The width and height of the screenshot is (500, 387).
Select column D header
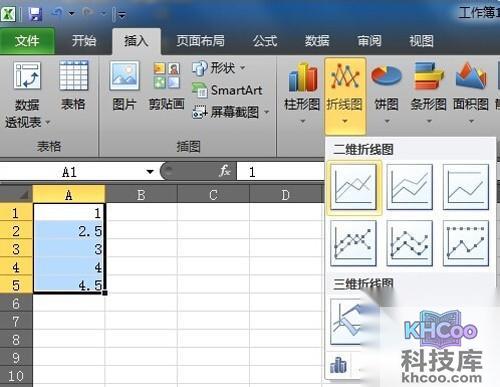pyautogui.click(x=286, y=195)
